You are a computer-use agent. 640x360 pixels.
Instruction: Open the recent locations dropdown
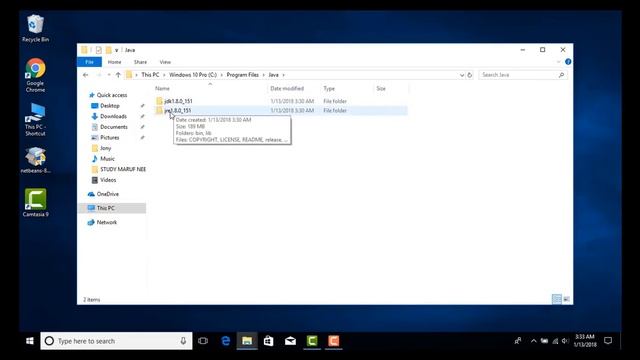109,75
